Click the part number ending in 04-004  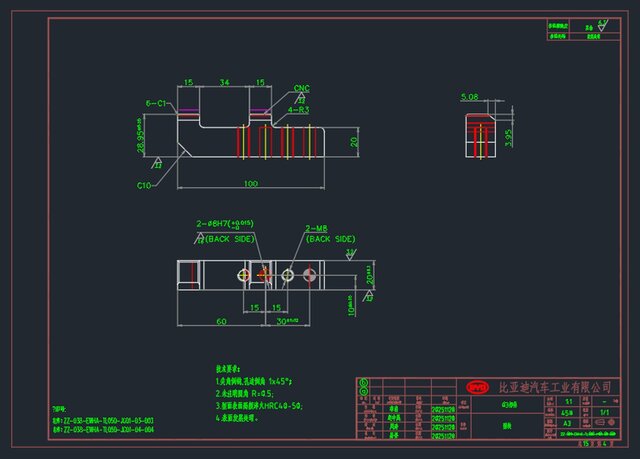103,430
